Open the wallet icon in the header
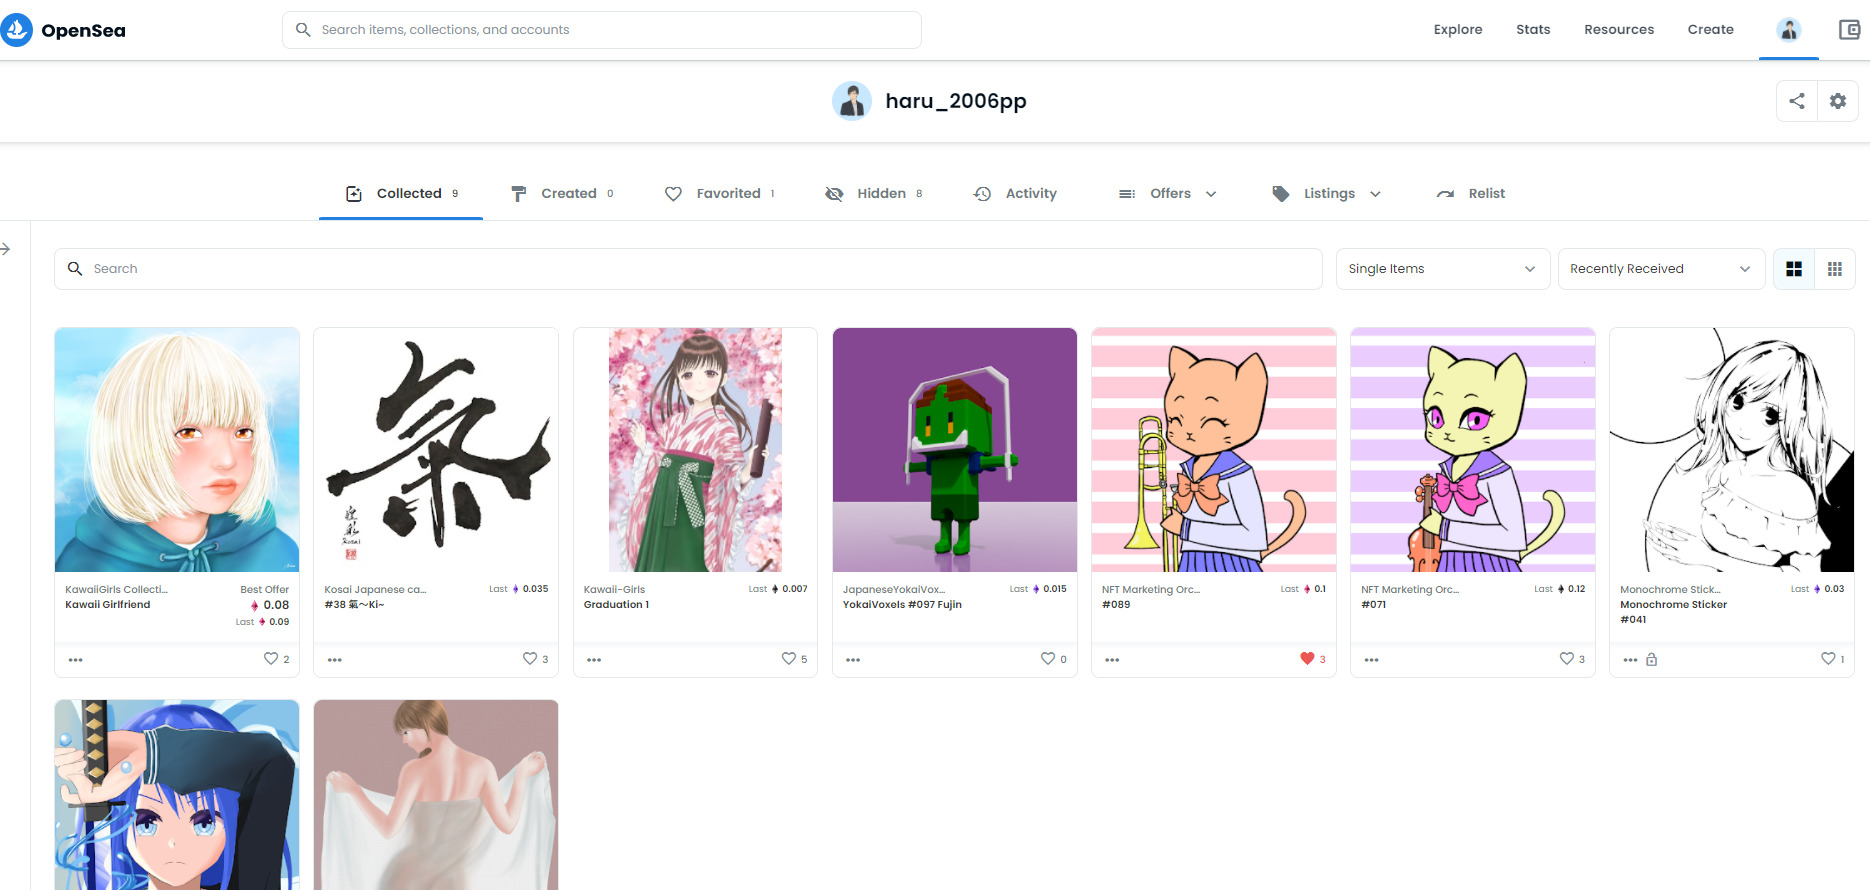Viewport: 1870px width, 890px height. [1849, 30]
